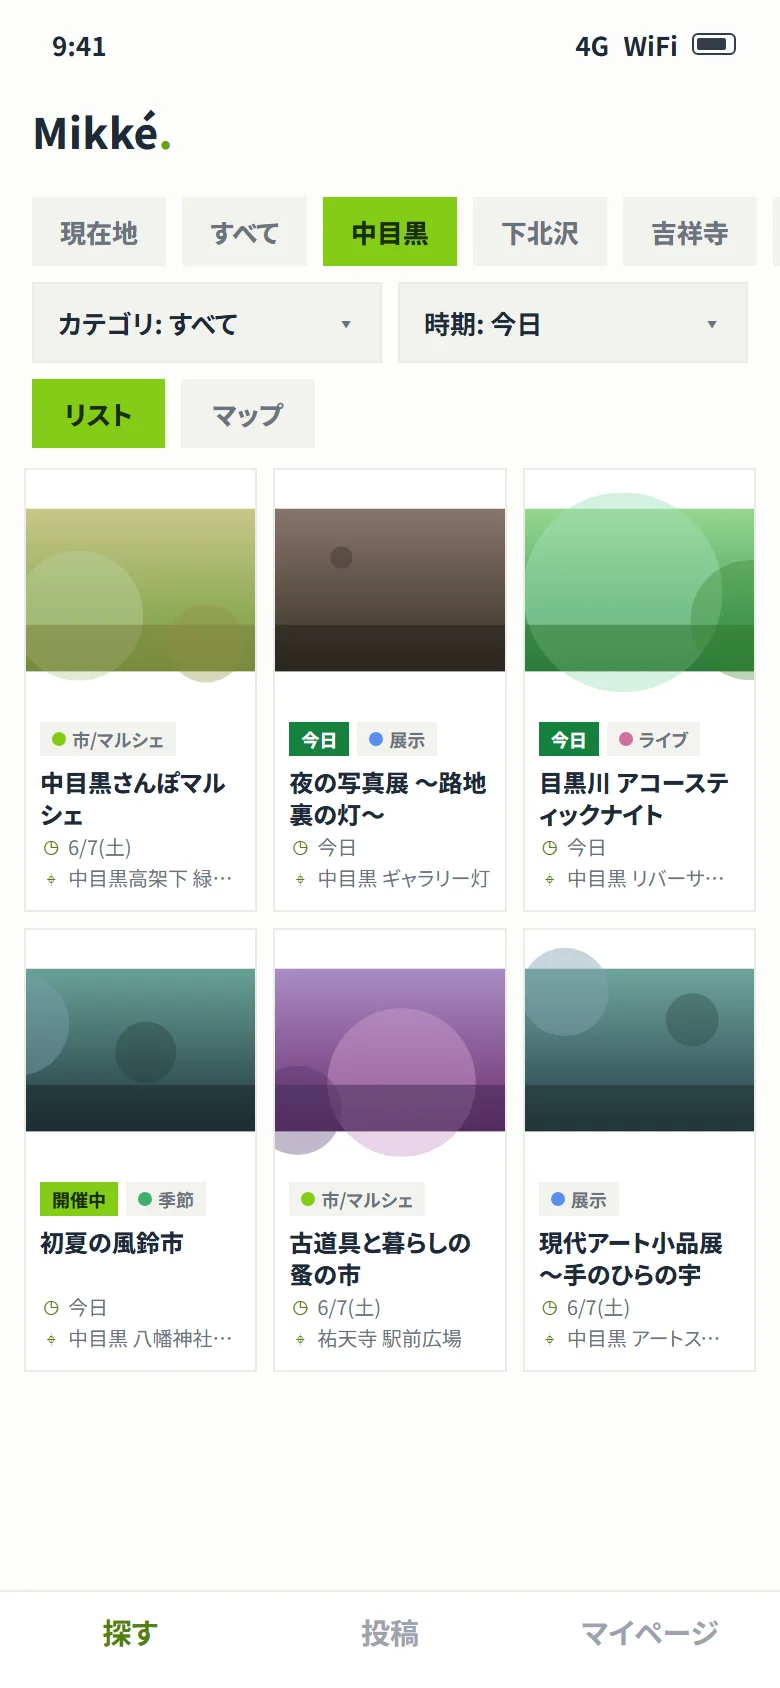Click location pin beside 中目黒 ギャラリー灯
Screen dimensions: 780x1688
tap(300, 879)
